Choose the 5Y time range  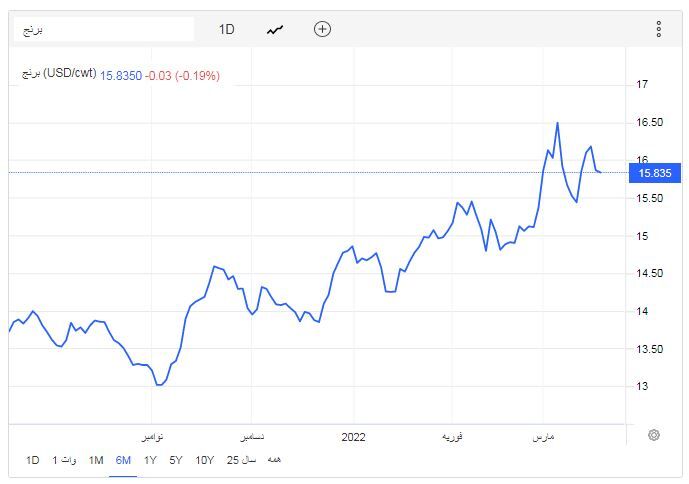pyautogui.click(x=176, y=460)
